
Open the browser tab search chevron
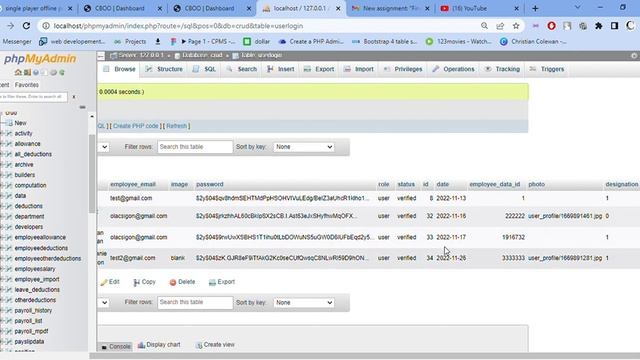click(577, 8)
